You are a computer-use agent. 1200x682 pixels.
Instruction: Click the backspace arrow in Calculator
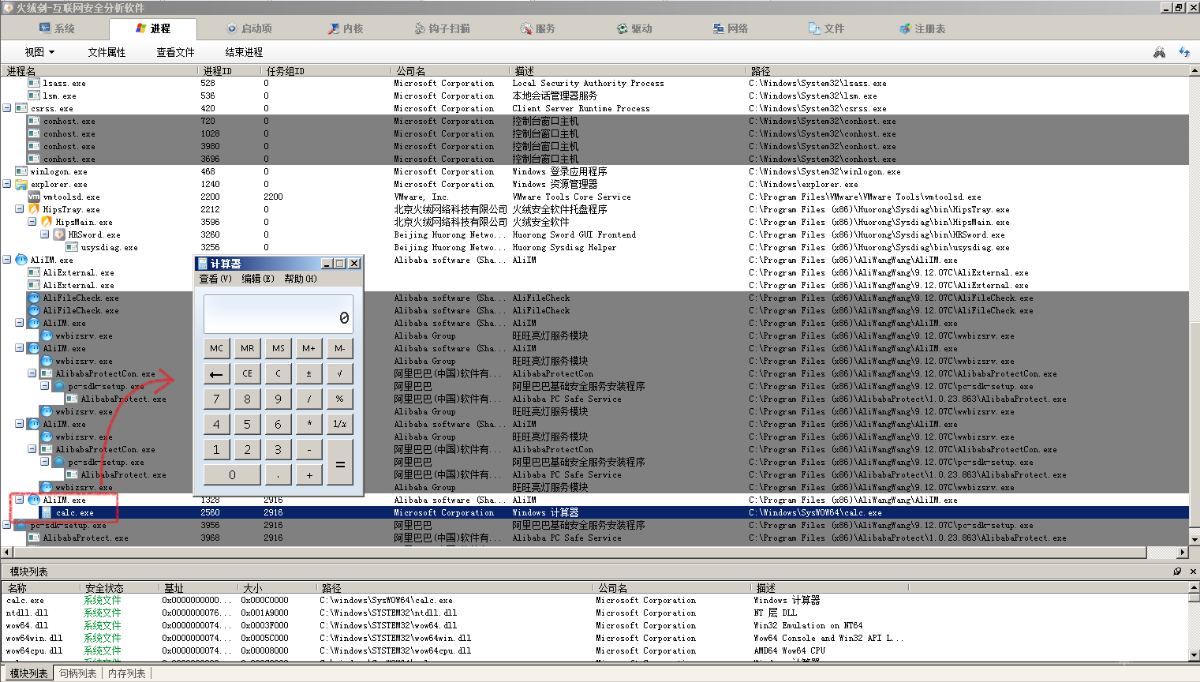click(216, 373)
